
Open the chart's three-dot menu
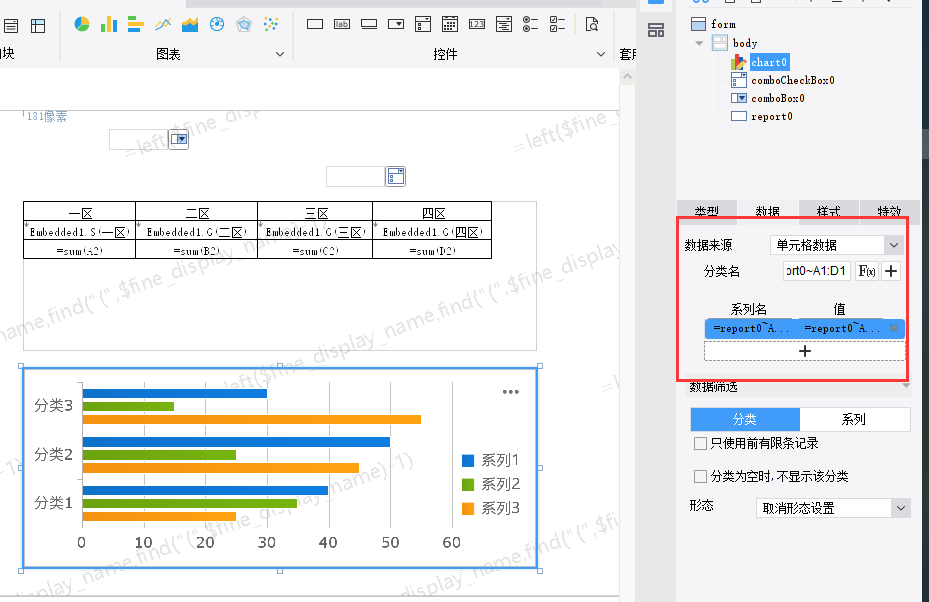click(511, 392)
